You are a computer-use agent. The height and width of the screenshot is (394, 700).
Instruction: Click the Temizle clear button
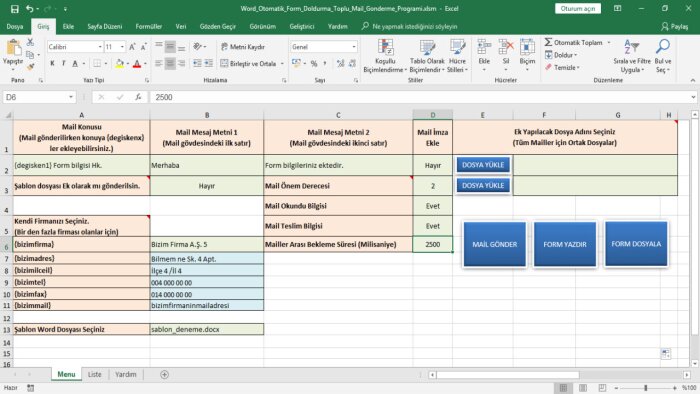(x=562, y=67)
